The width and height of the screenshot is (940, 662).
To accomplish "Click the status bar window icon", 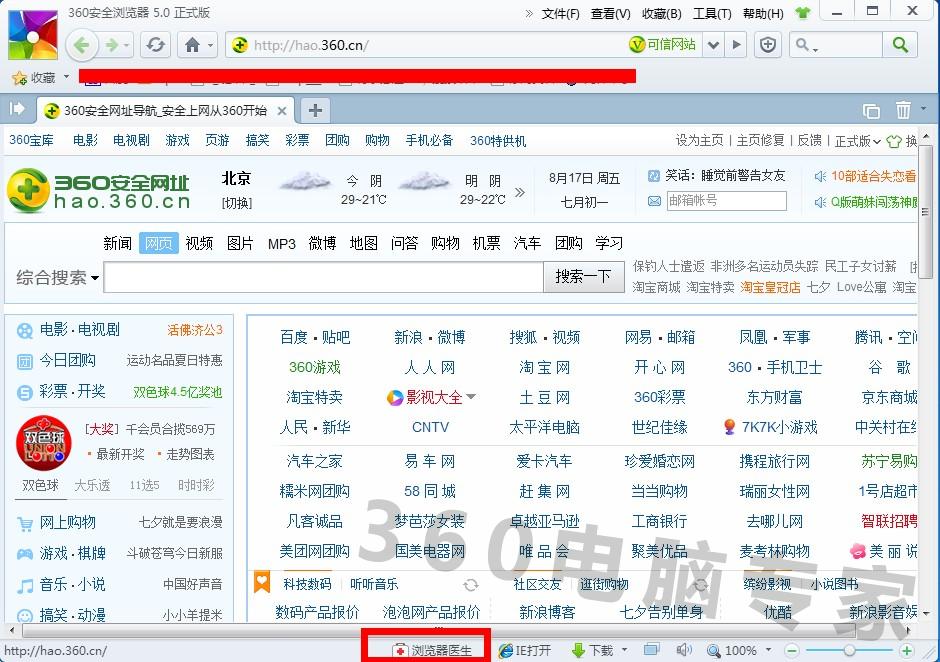I will tap(651, 649).
